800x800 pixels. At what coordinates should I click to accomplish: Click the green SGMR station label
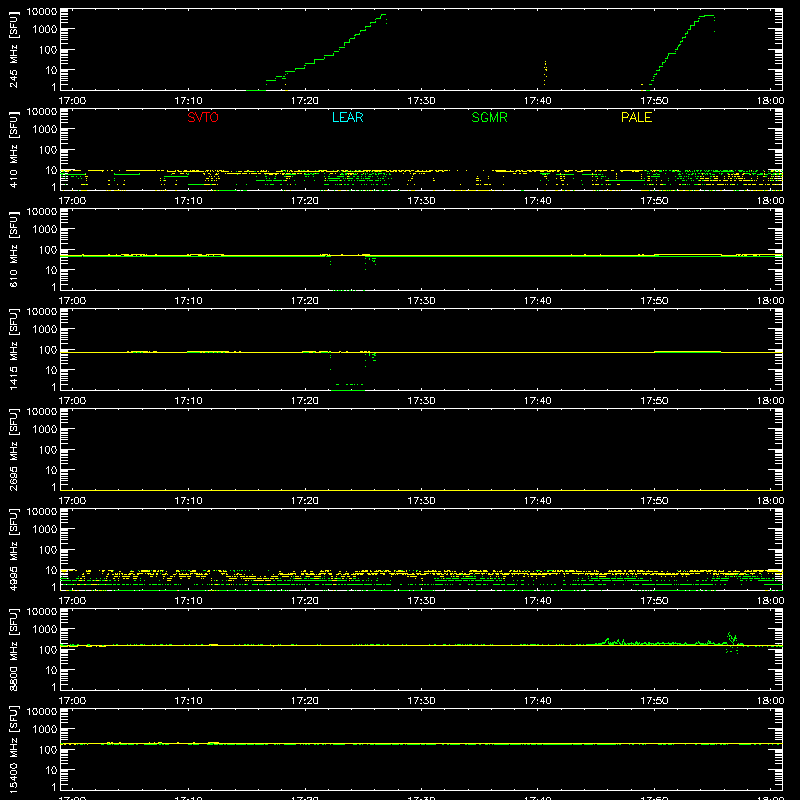tap(489, 117)
